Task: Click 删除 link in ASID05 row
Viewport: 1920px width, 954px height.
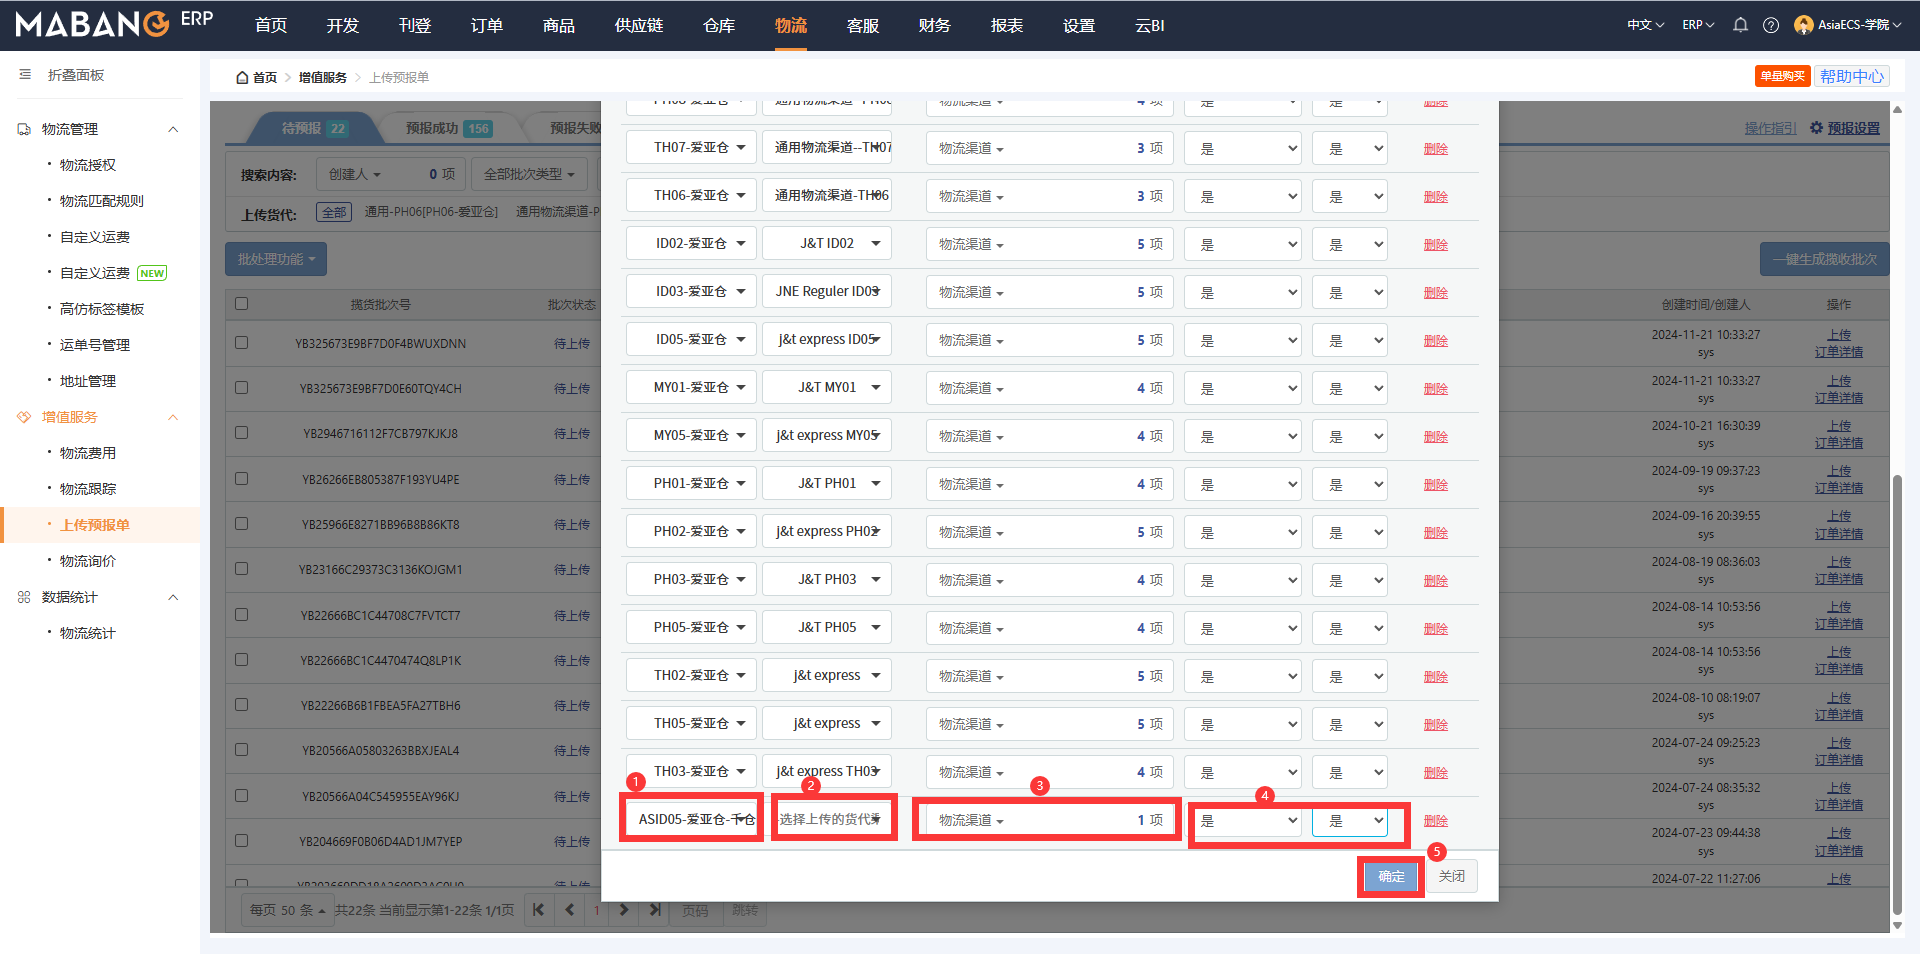Action: click(x=1436, y=820)
